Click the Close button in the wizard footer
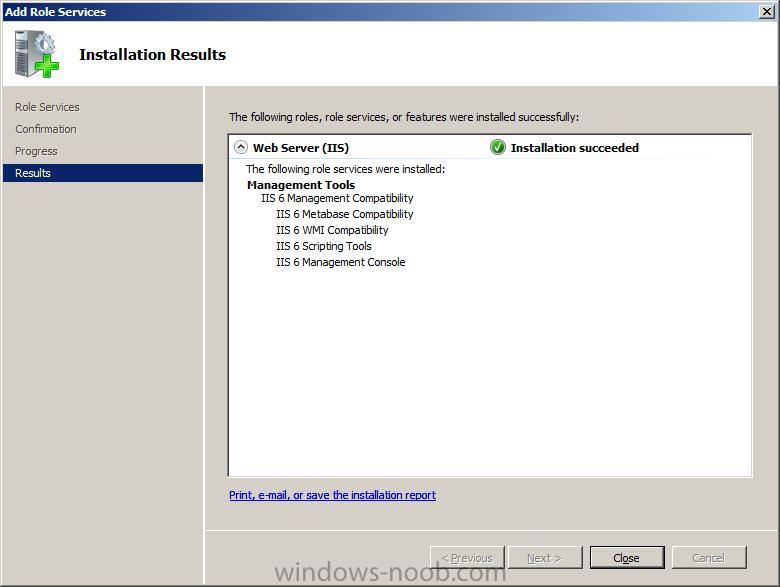This screenshot has height=587, width=780. [627, 558]
